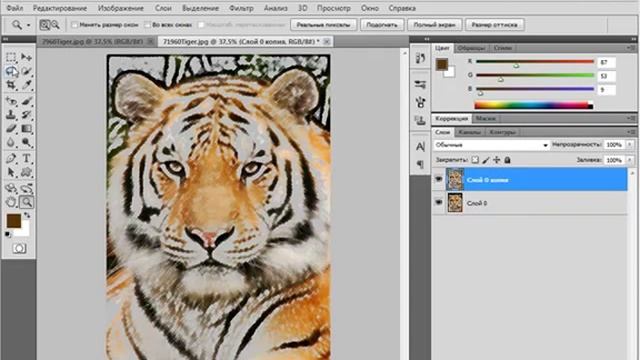Click the 'Реальные пикселы' button

coord(323,25)
